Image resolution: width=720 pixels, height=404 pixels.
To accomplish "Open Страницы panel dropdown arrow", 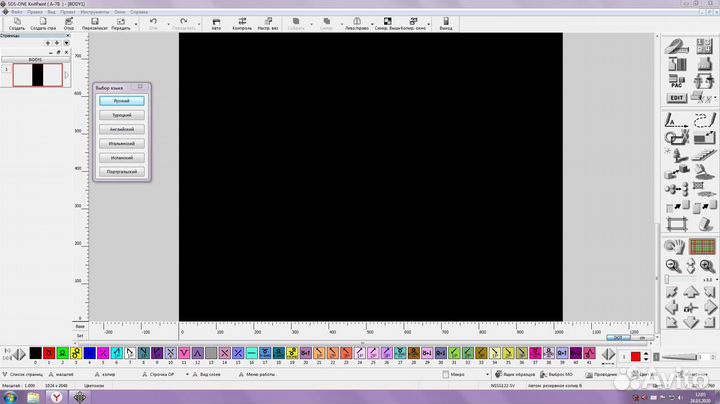I will coord(67,43).
